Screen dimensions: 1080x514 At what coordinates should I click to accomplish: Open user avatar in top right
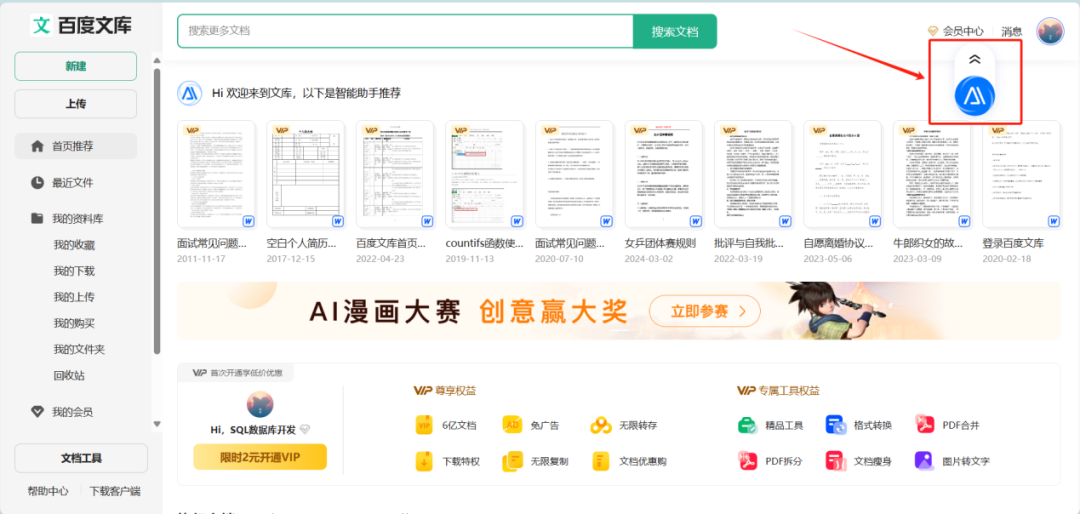1050,31
